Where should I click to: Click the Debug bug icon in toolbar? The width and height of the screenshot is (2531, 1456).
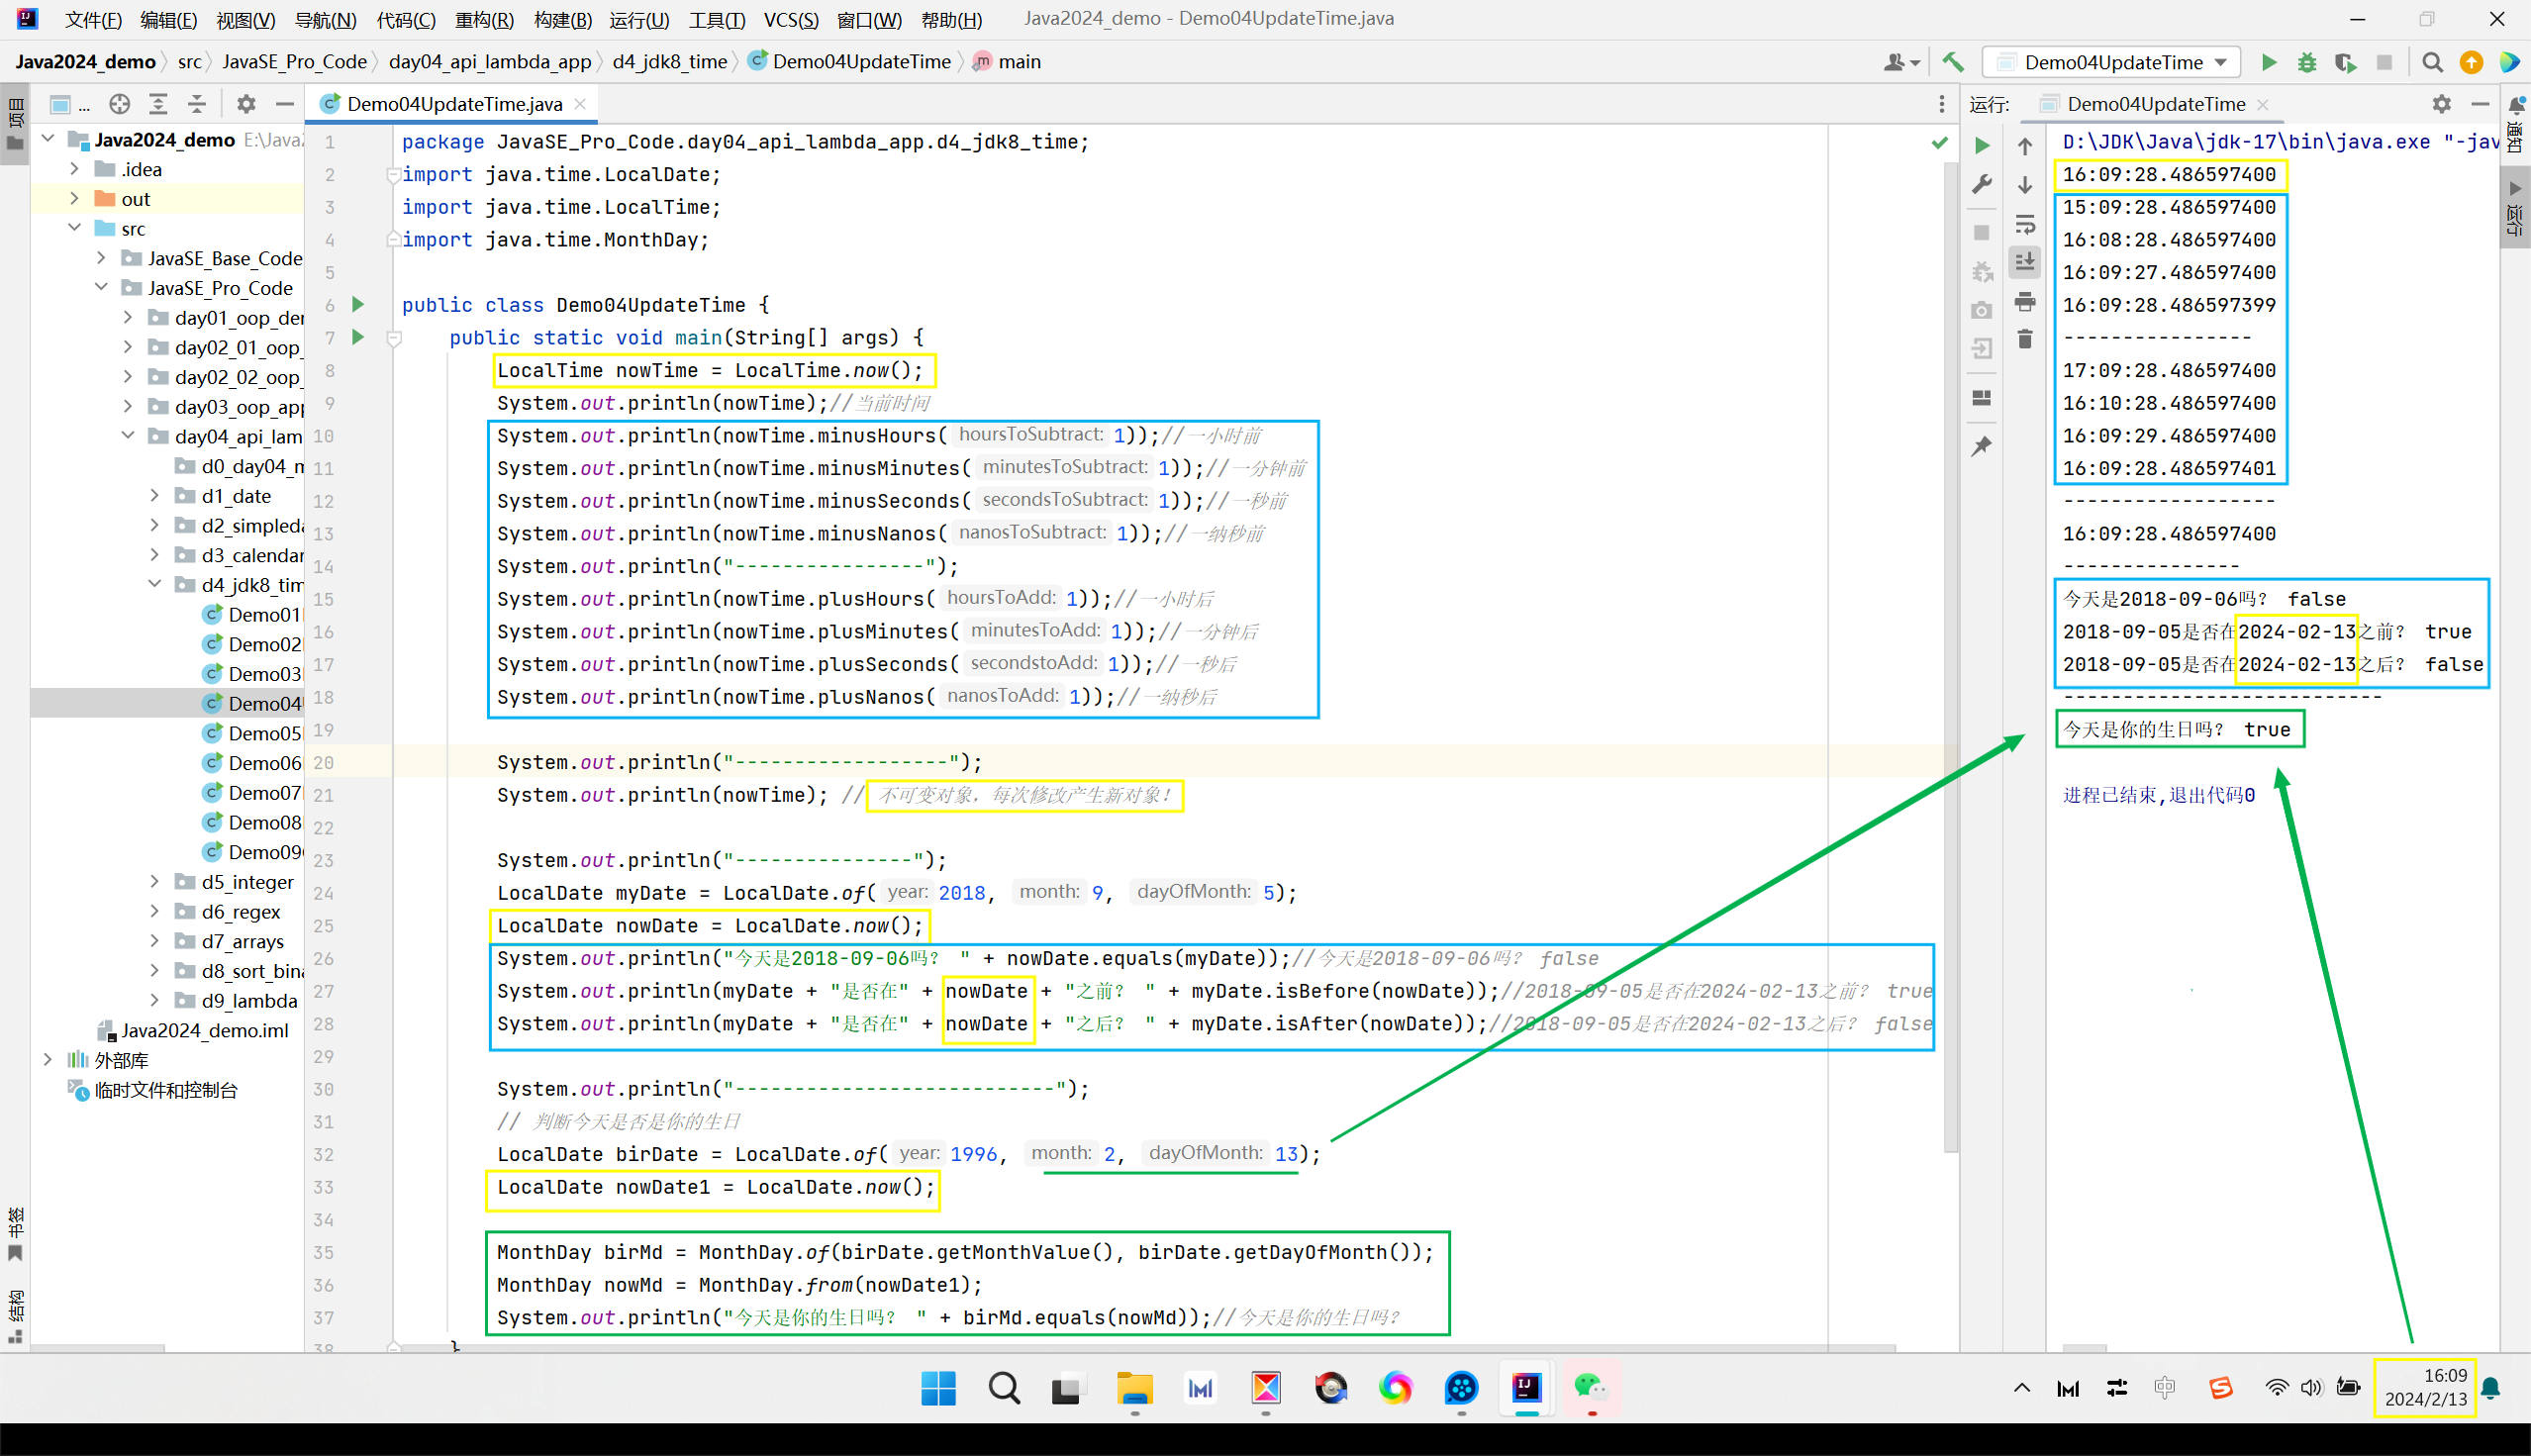click(2306, 62)
